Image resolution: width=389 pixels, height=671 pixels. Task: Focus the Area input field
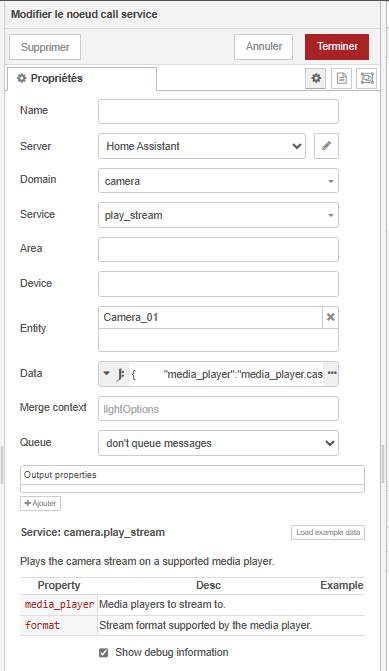pos(218,249)
